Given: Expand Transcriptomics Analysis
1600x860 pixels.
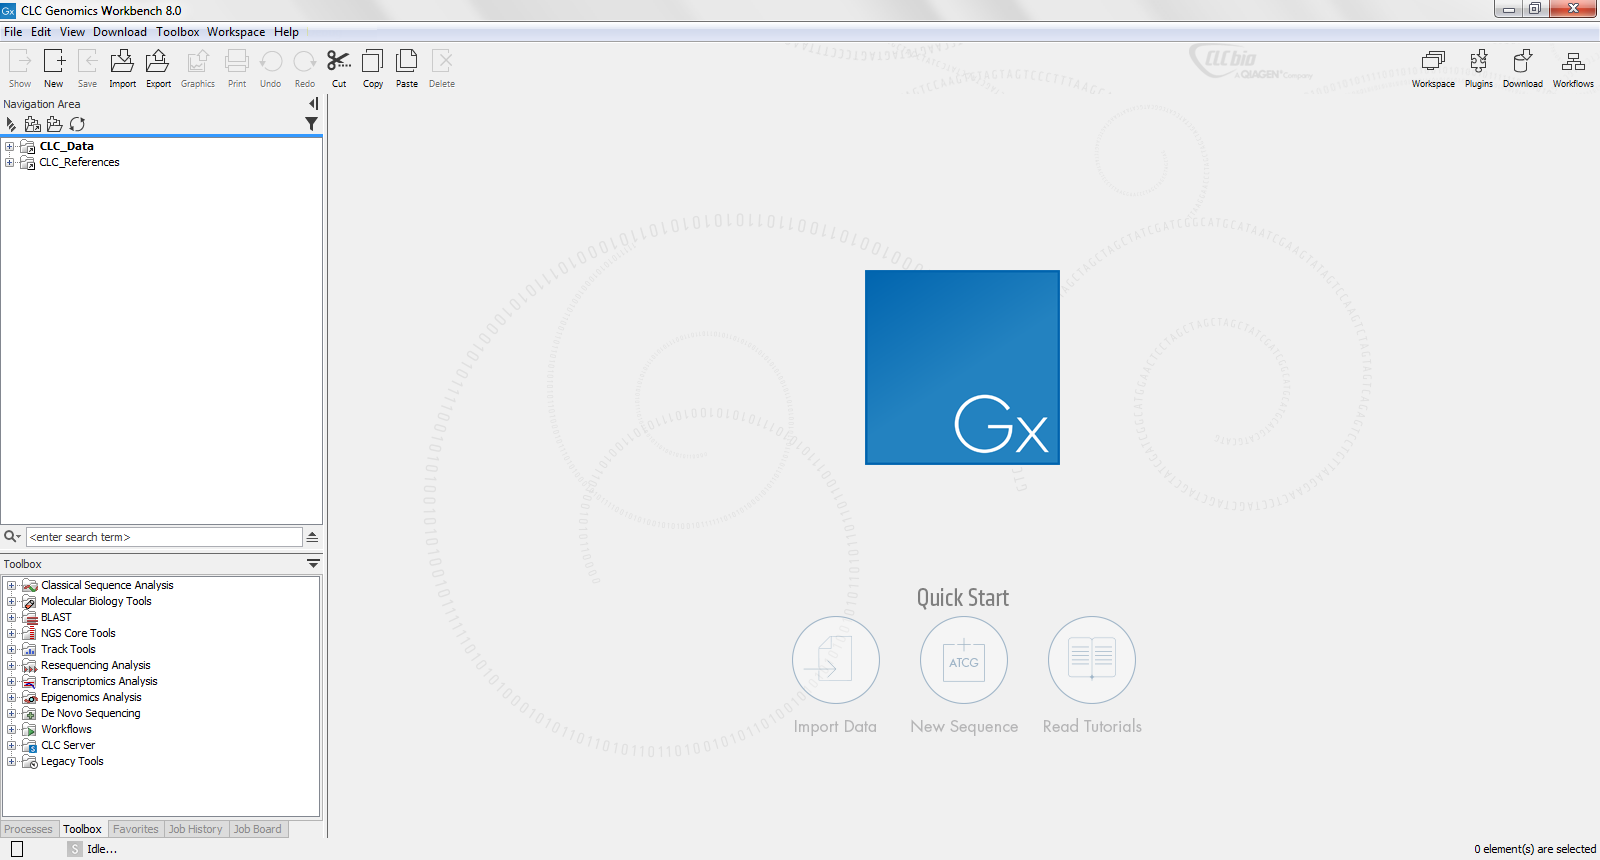Looking at the screenshot, I should (12, 681).
